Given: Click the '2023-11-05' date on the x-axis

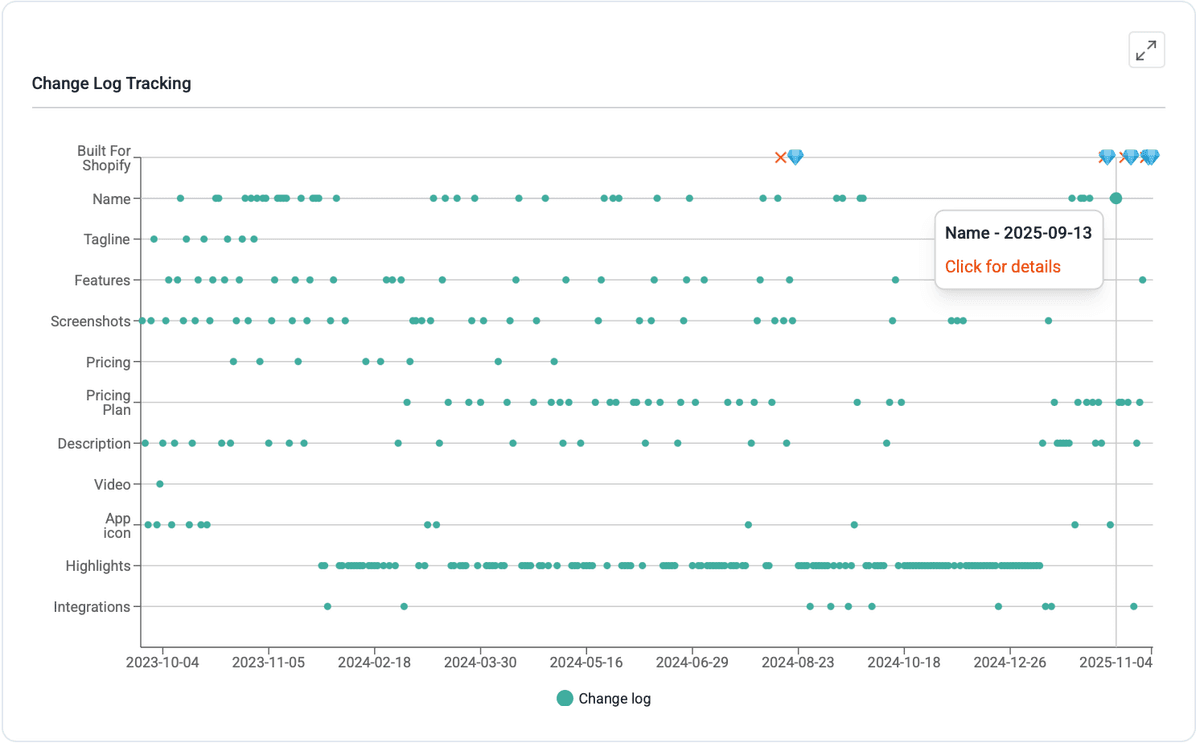Looking at the screenshot, I should tap(268, 662).
